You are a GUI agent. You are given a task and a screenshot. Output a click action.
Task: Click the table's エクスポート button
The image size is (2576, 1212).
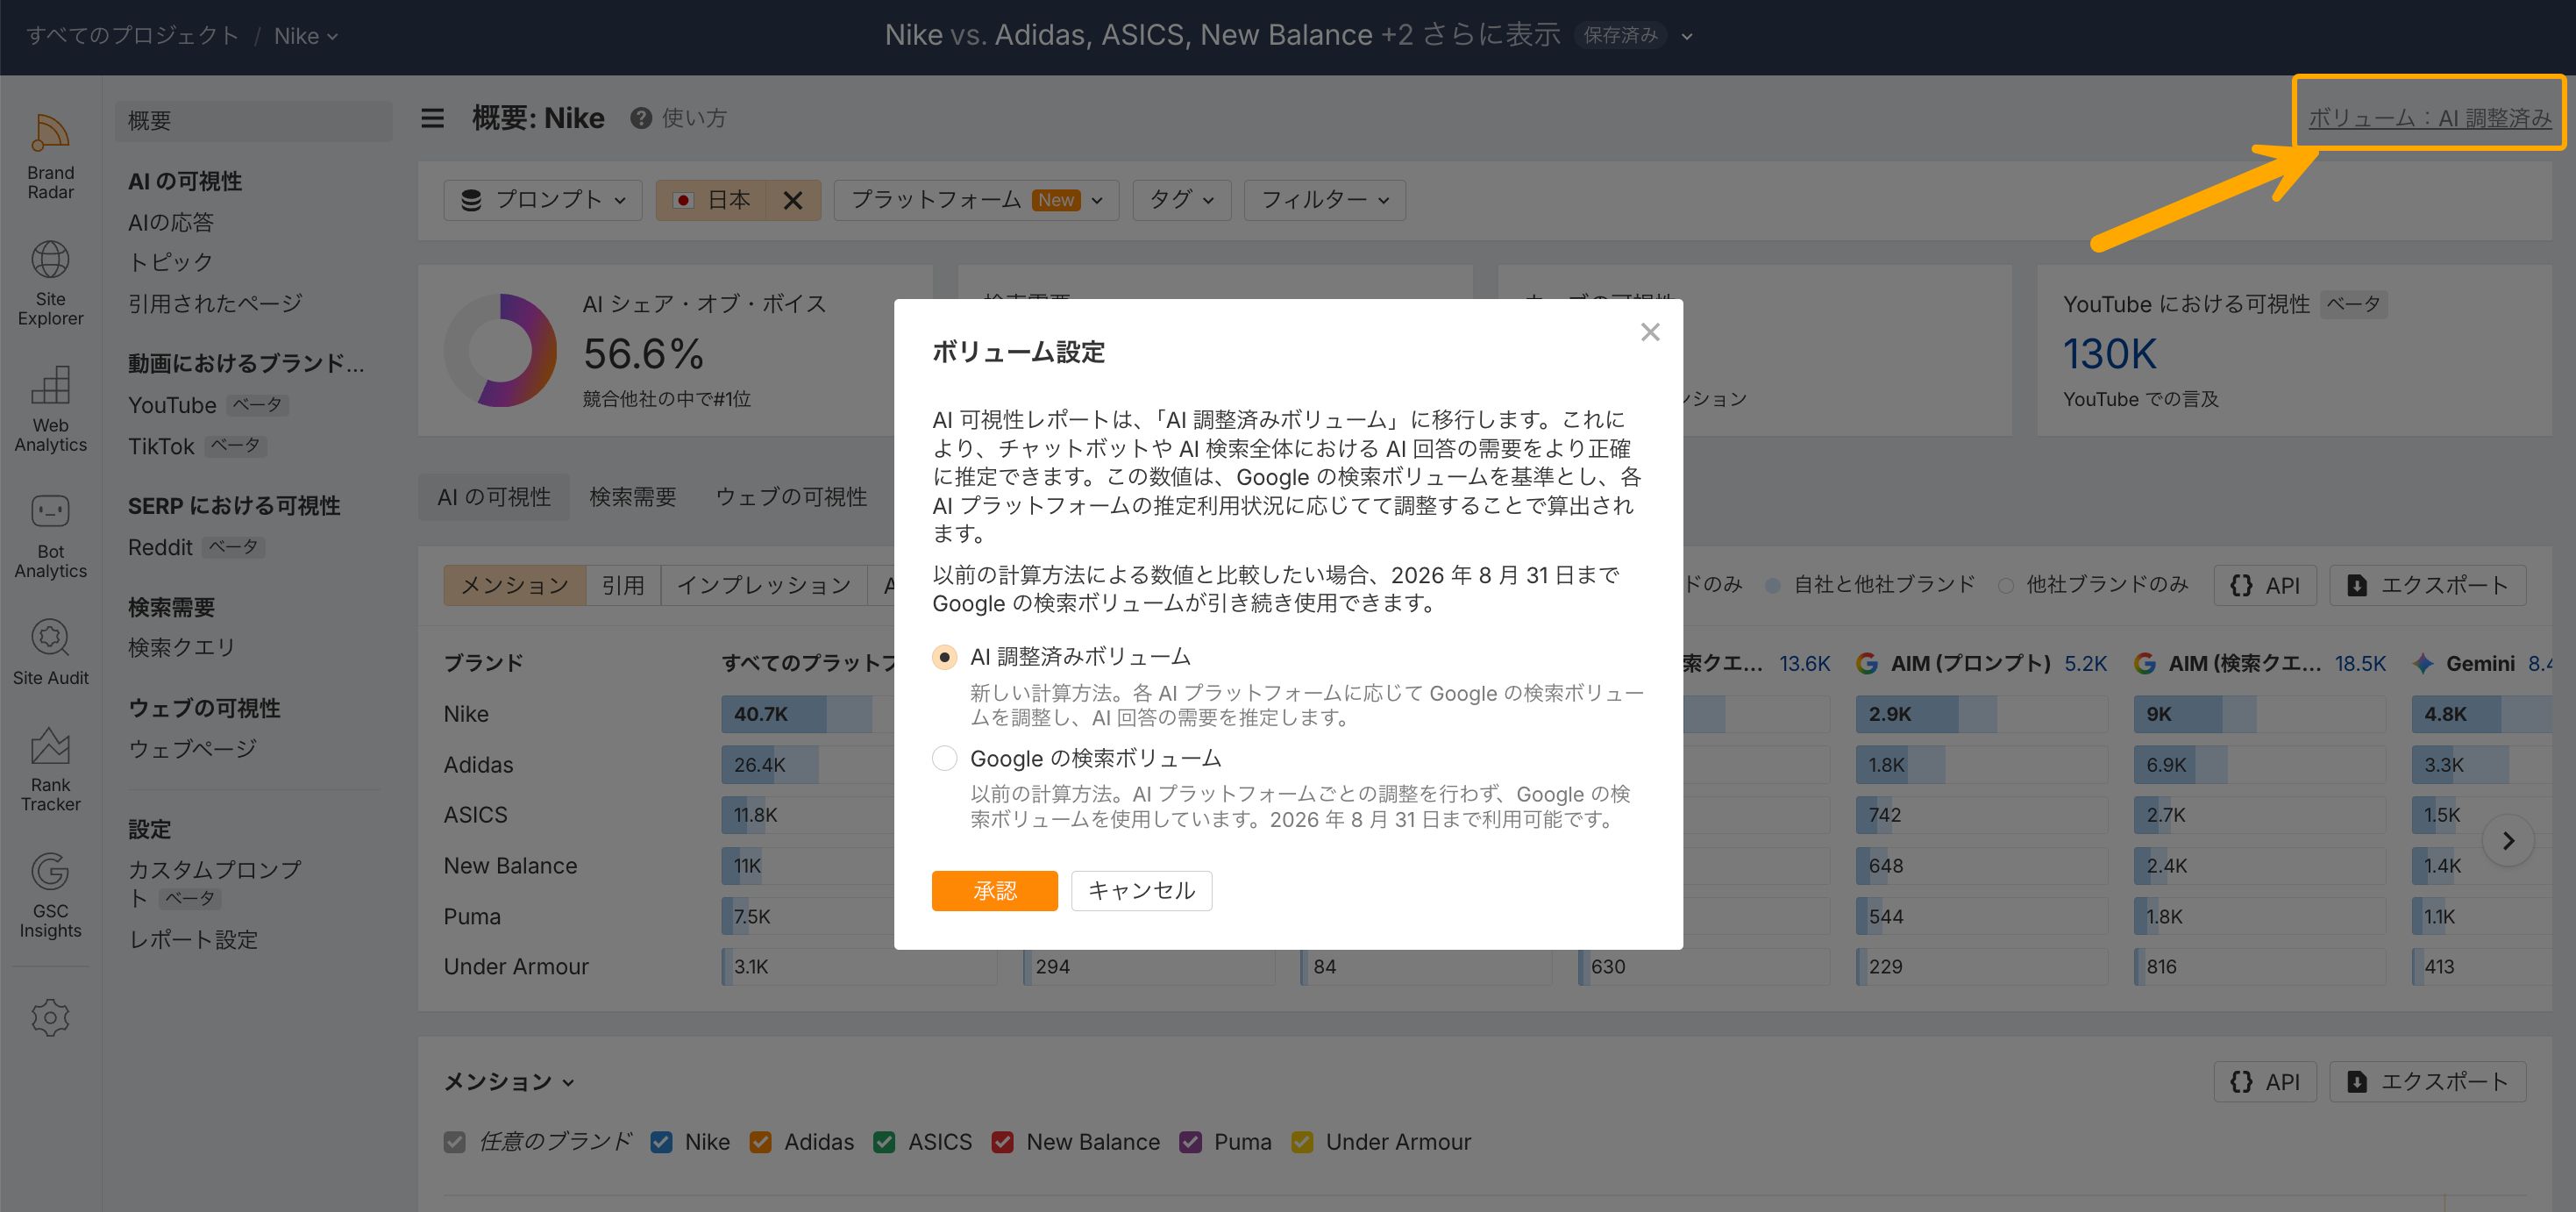tap(2427, 585)
